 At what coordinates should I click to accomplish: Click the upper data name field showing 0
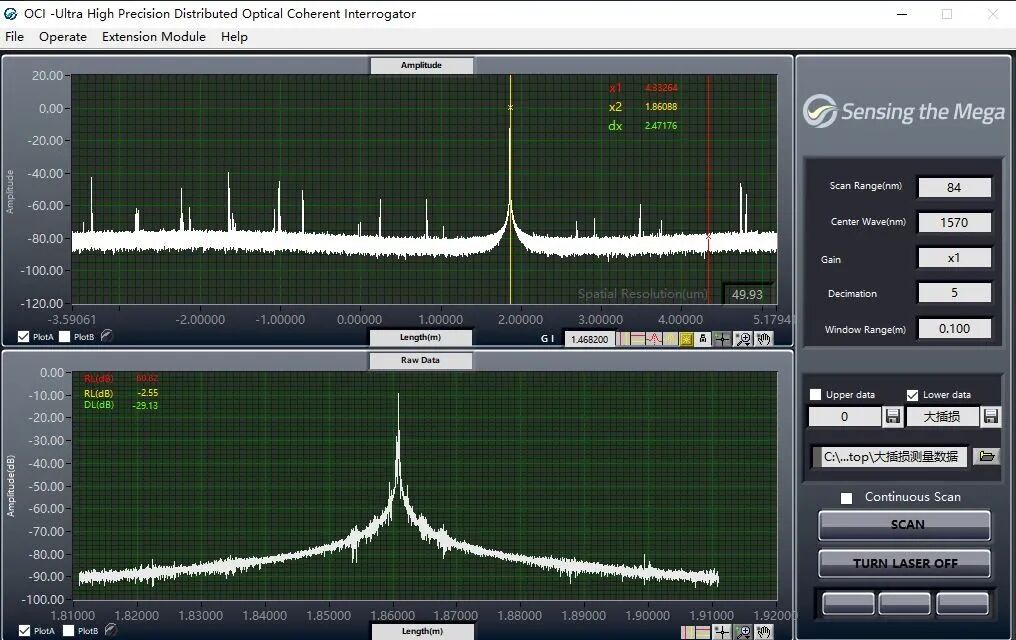tap(845, 417)
